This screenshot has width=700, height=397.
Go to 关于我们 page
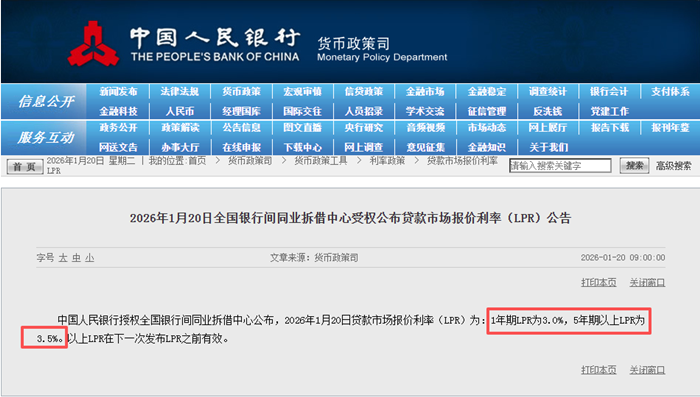point(548,147)
